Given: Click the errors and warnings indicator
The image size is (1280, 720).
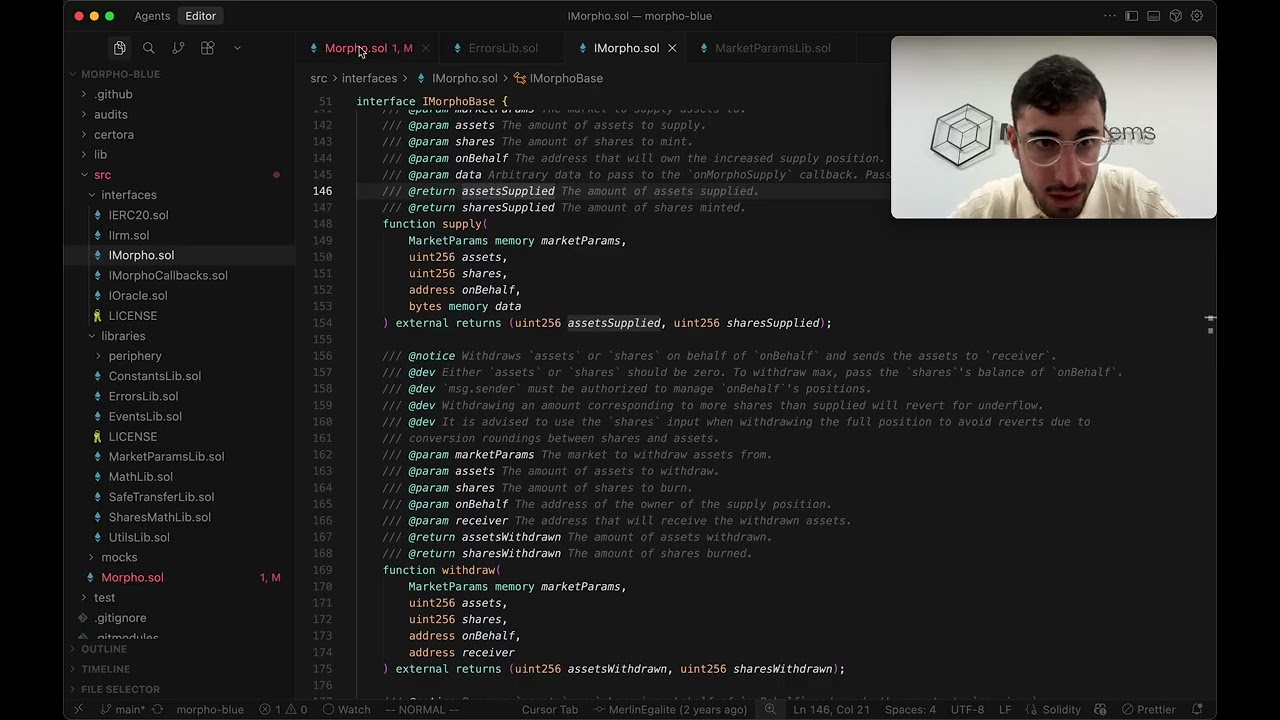Looking at the screenshot, I should (283, 709).
